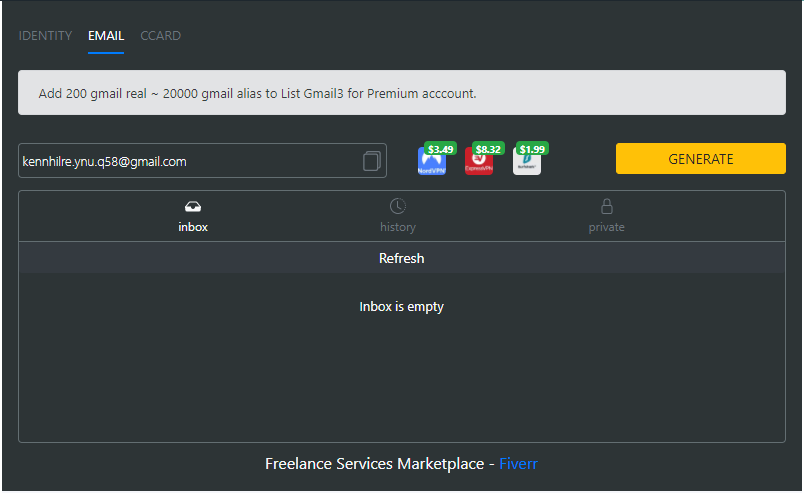Follow the Fiverr link
This screenshot has width=804, height=493.
click(x=518, y=464)
